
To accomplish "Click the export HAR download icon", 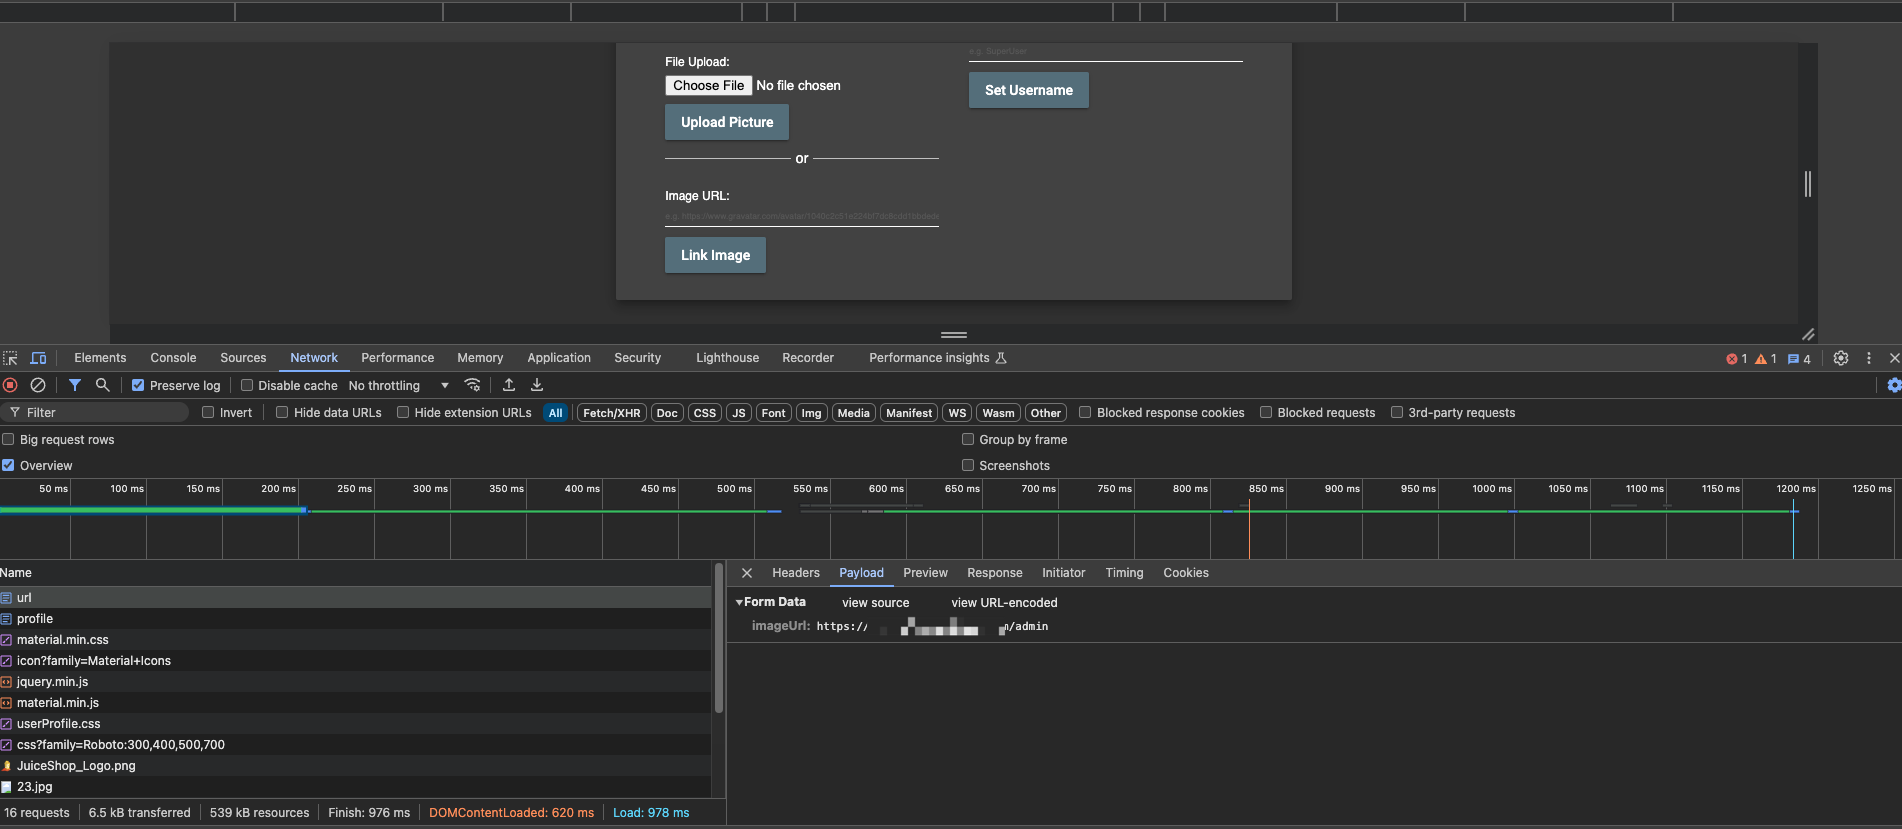I will click(x=537, y=385).
